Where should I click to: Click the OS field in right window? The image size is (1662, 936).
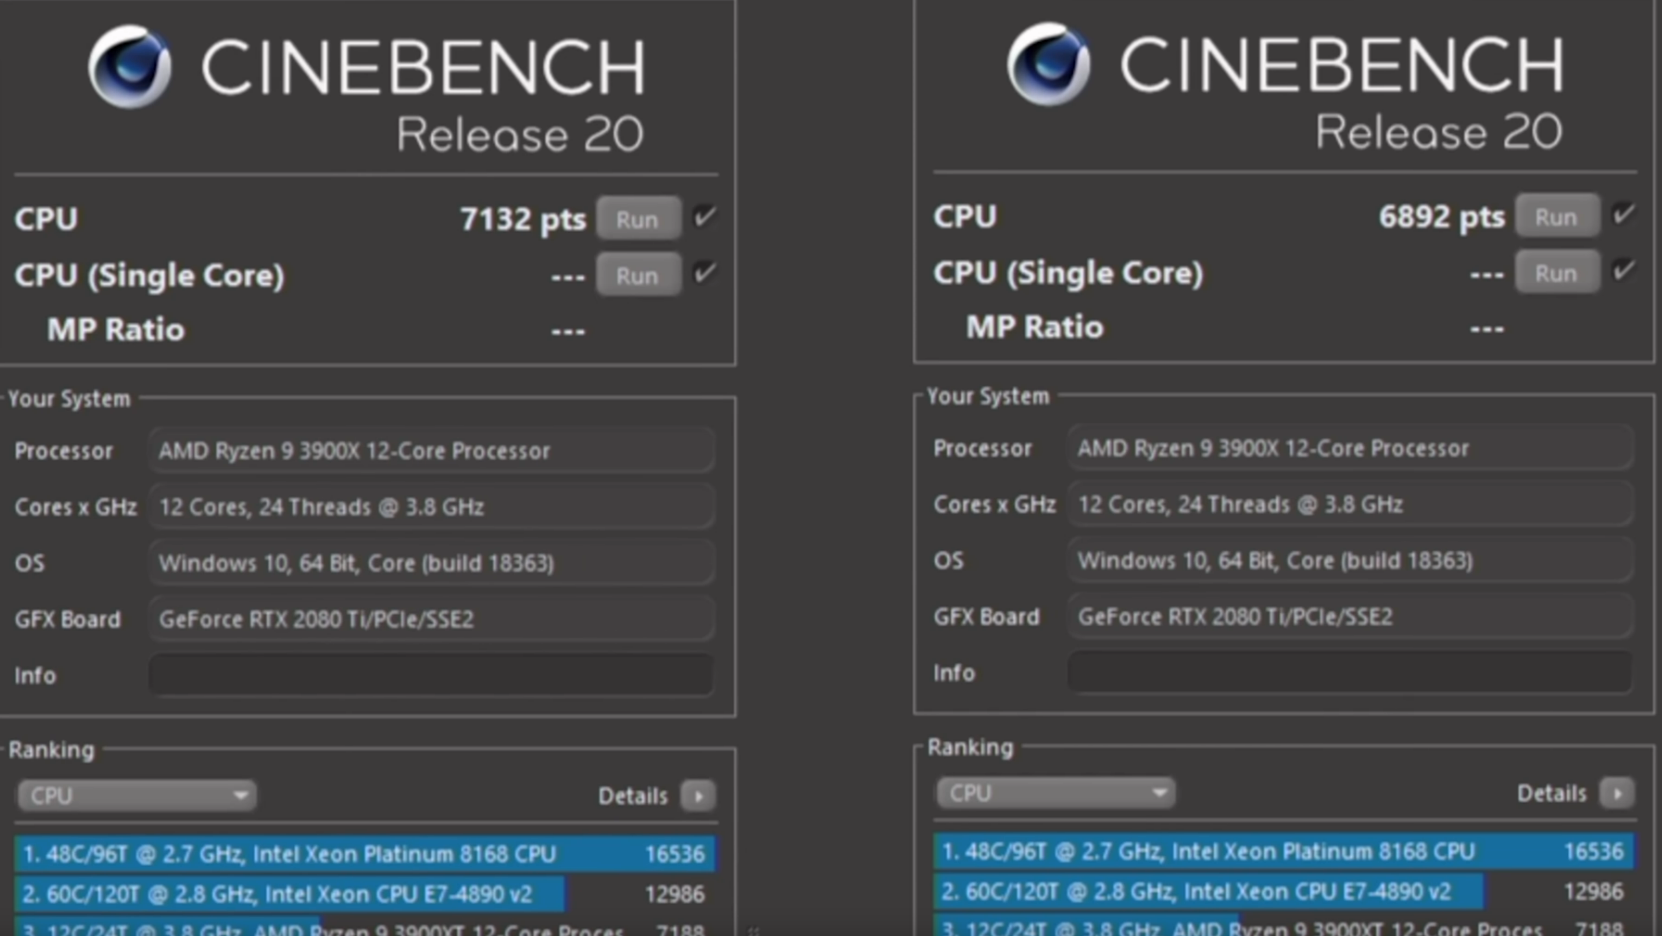[1351, 560]
